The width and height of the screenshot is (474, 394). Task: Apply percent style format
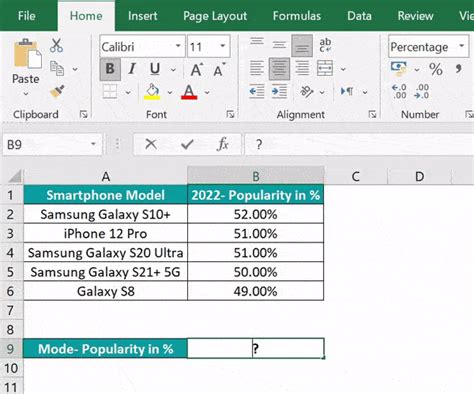coord(436,69)
